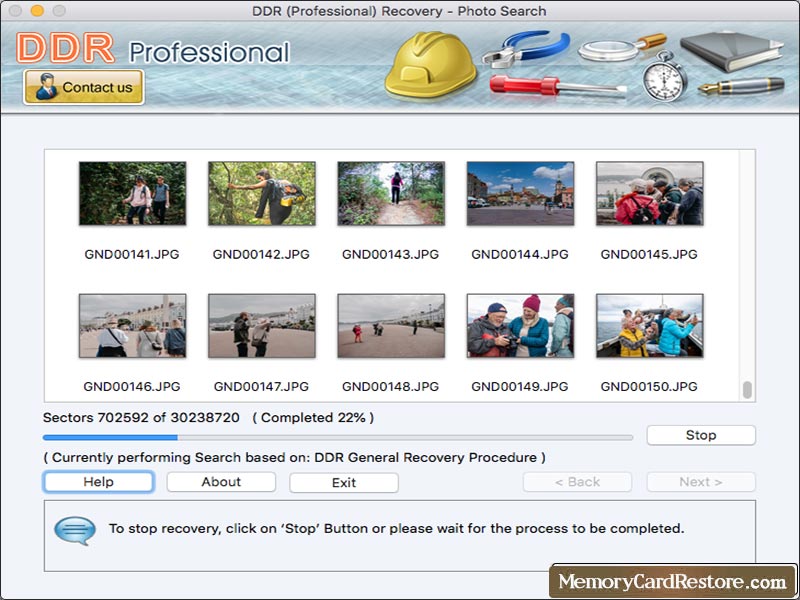Click the Back button

click(x=577, y=481)
